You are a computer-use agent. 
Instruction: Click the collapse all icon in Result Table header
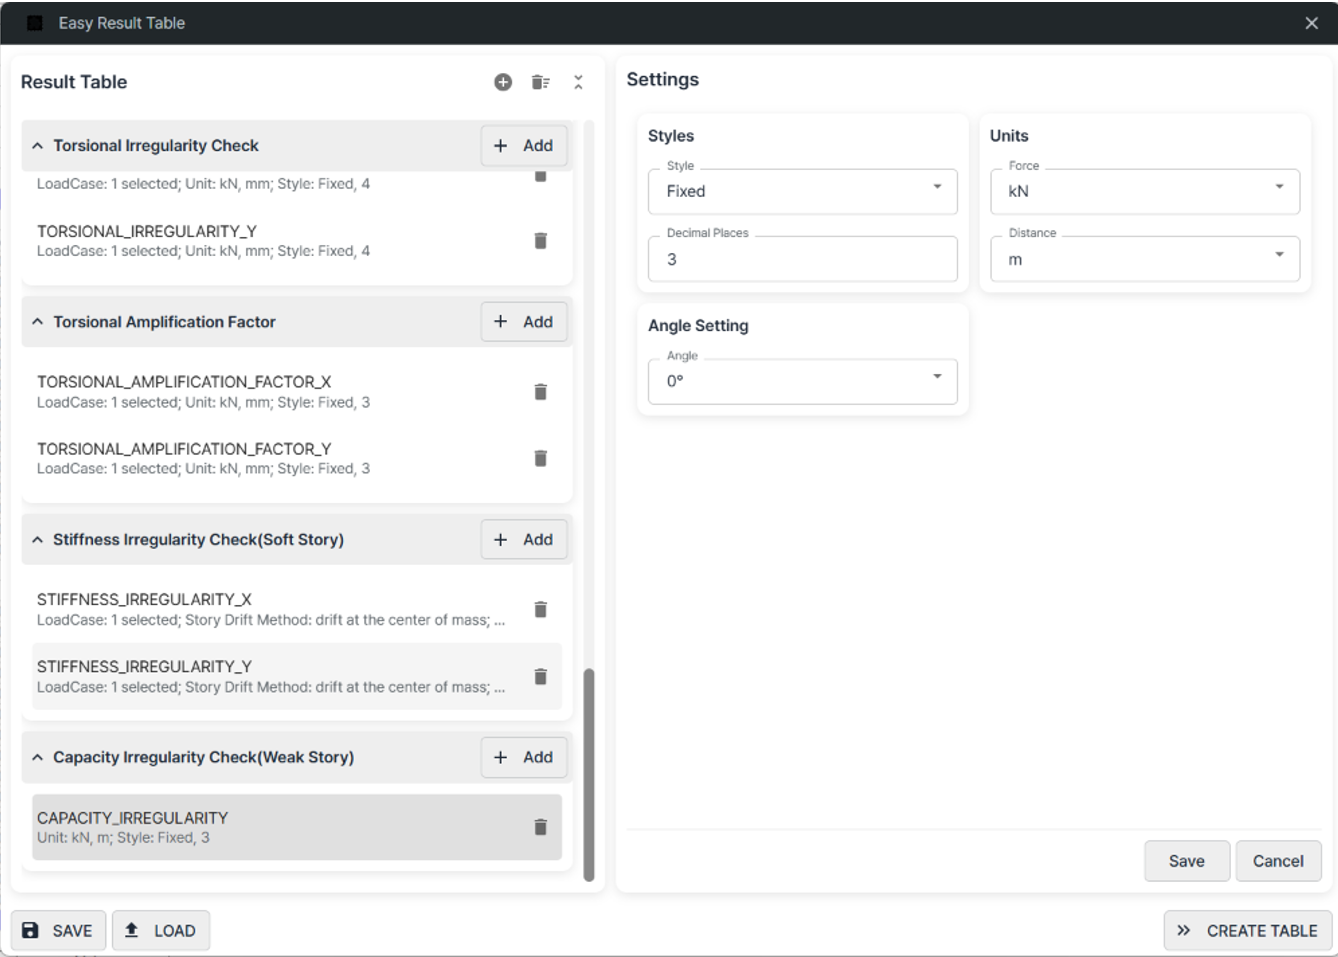pos(578,82)
